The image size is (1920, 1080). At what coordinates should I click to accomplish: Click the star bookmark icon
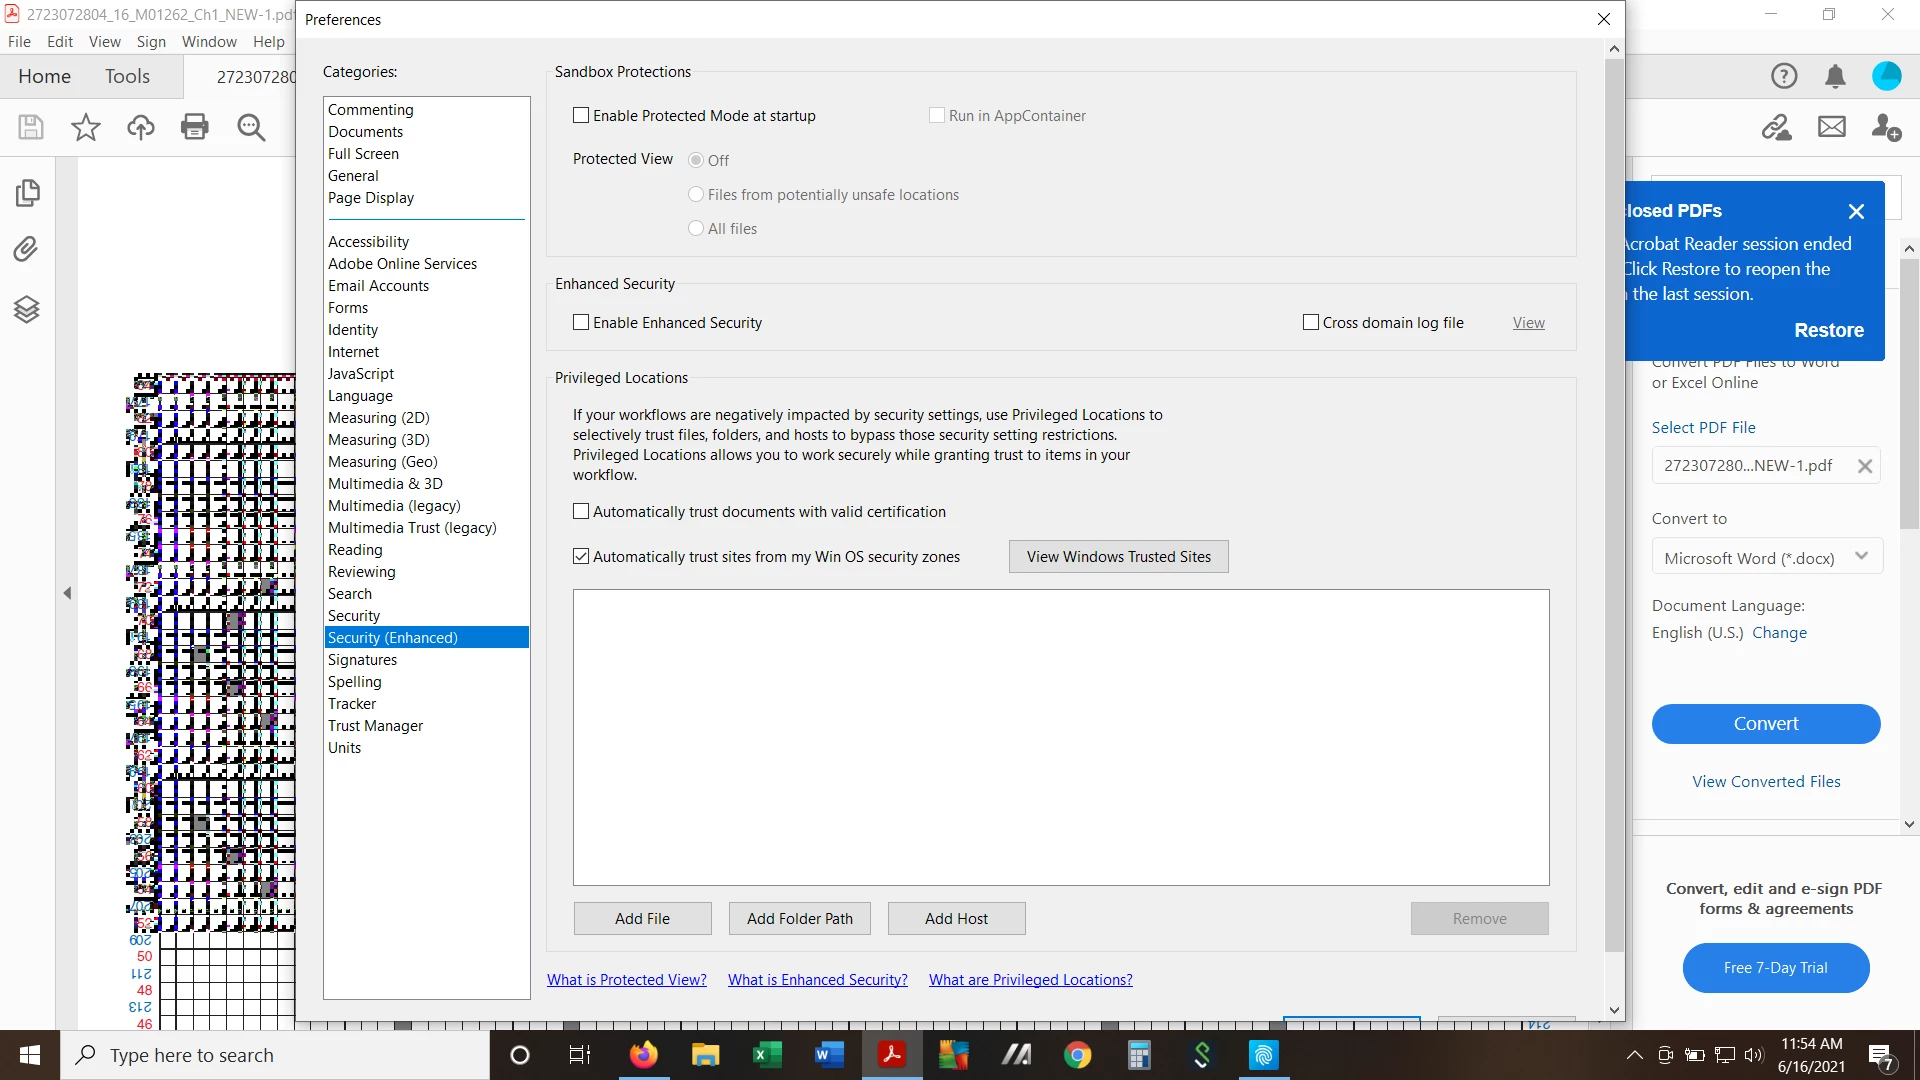(86, 127)
